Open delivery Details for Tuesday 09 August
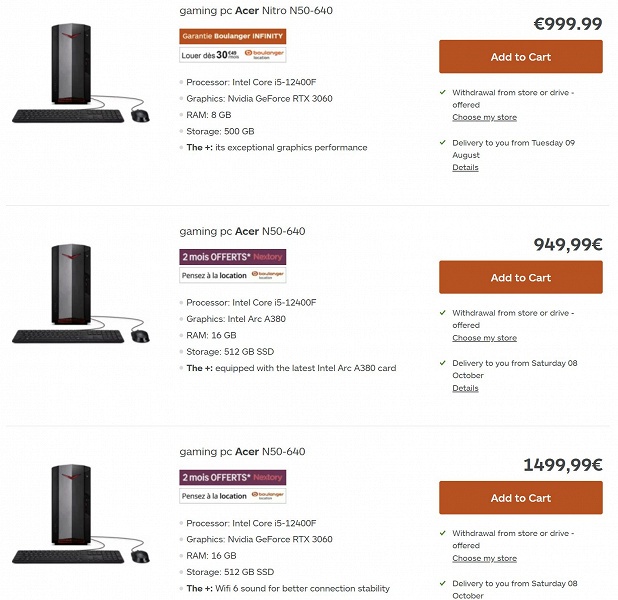The image size is (618, 600). (x=465, y=167)
